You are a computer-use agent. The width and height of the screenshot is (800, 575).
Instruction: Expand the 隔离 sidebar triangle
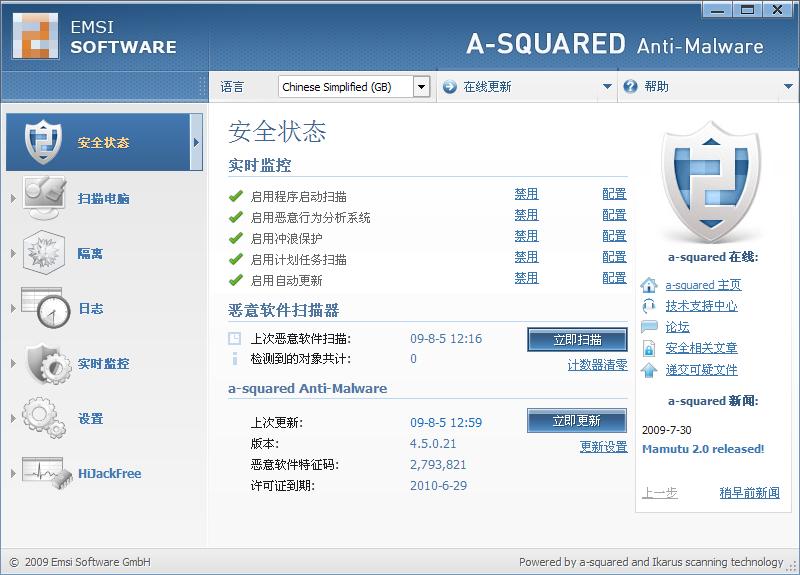coord(13,253)
